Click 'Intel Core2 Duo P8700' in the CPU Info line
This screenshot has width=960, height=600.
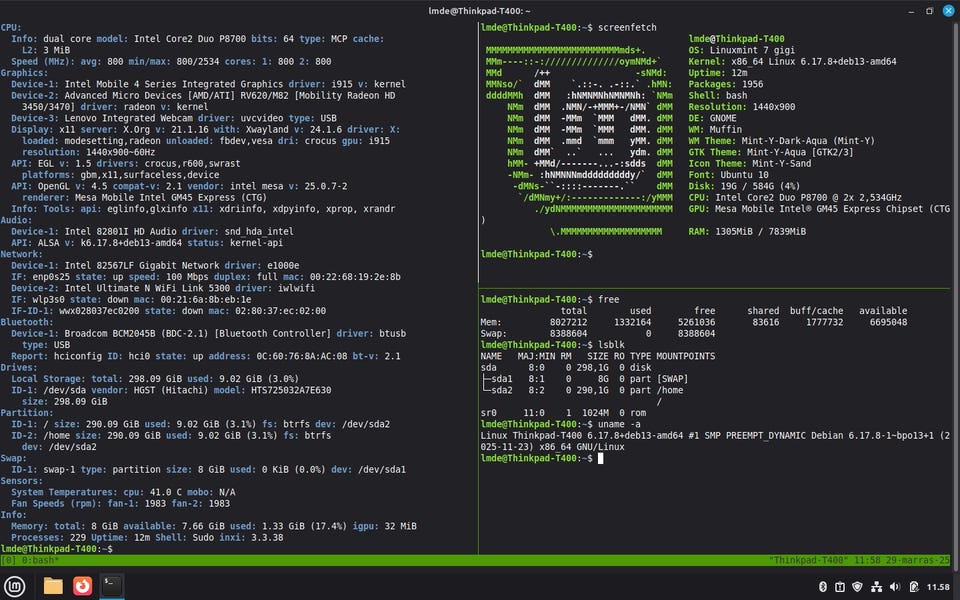point(190,39)
